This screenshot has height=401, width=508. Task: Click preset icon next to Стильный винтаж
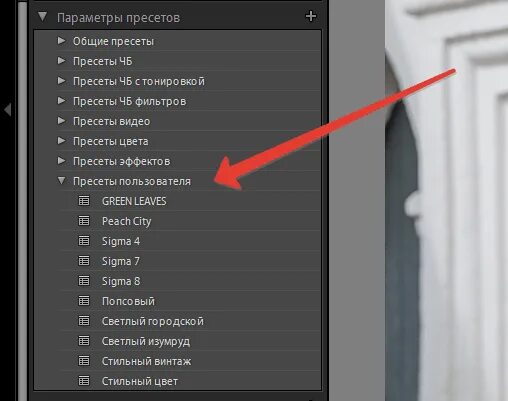[84, 361]
